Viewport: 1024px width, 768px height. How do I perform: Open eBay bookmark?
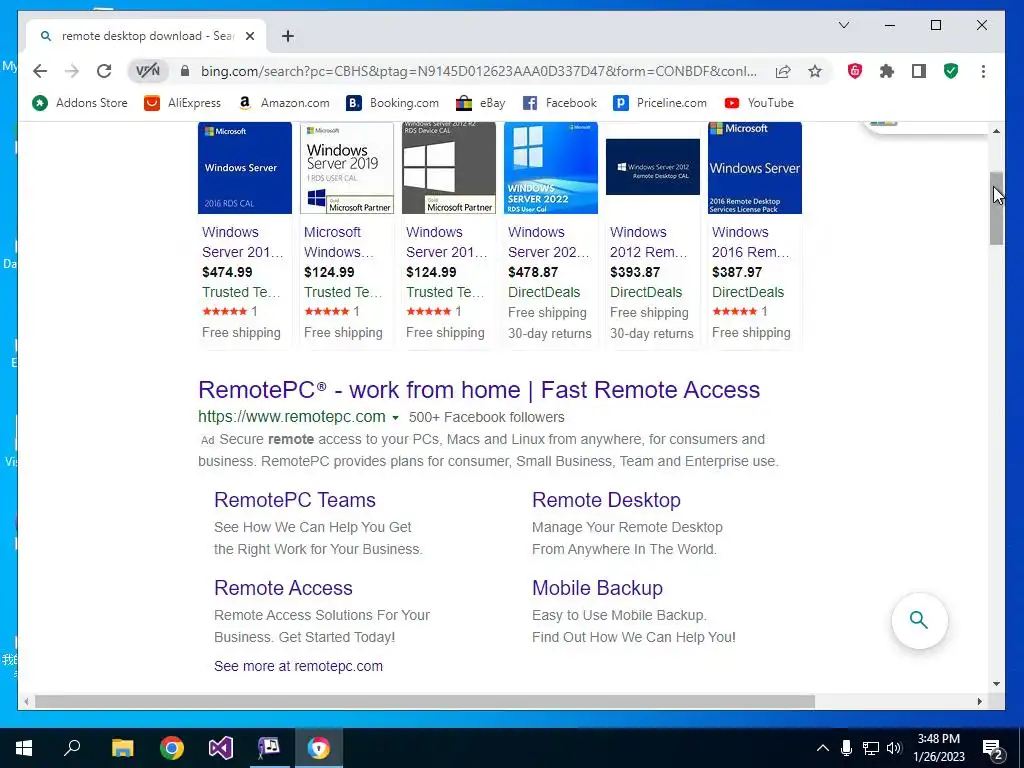click(481, 103)
